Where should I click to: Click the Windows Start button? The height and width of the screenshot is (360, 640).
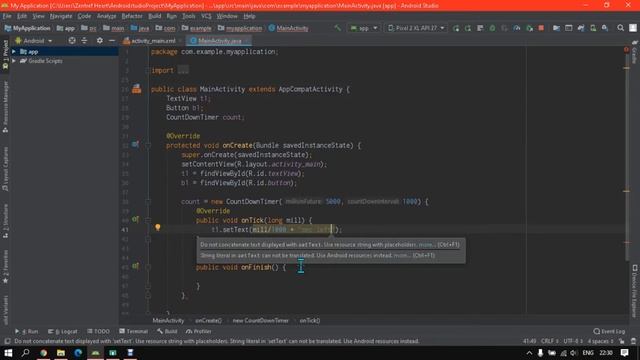8,353
